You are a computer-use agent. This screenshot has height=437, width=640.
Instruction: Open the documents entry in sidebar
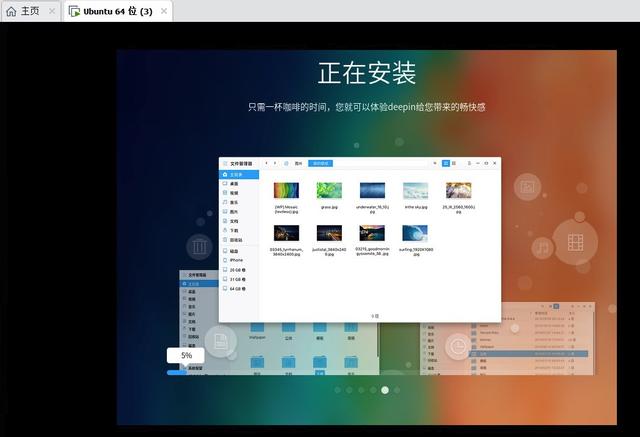click(x=239, y=221)
